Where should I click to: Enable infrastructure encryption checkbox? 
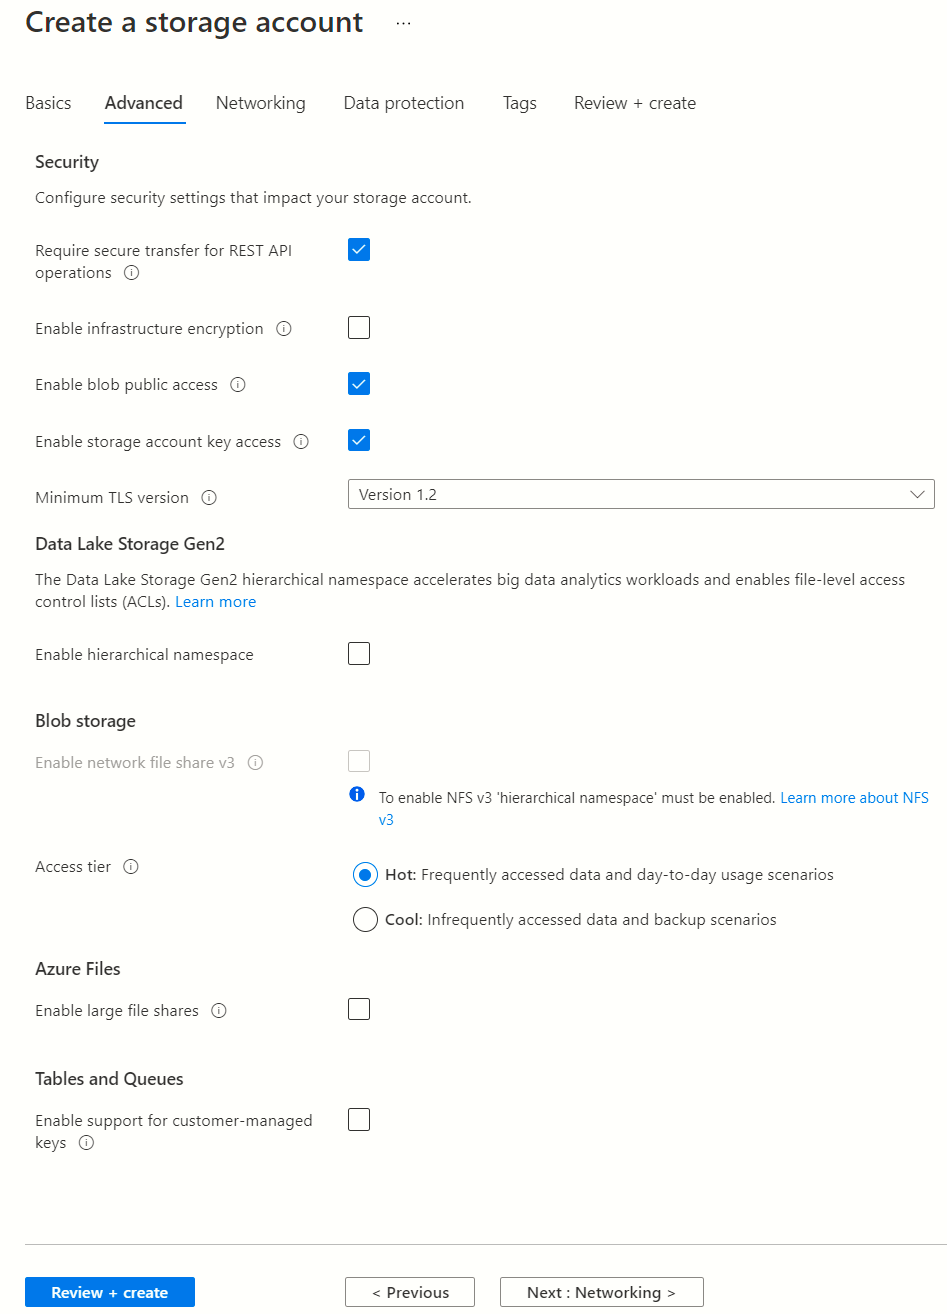[x=359, y=328]
